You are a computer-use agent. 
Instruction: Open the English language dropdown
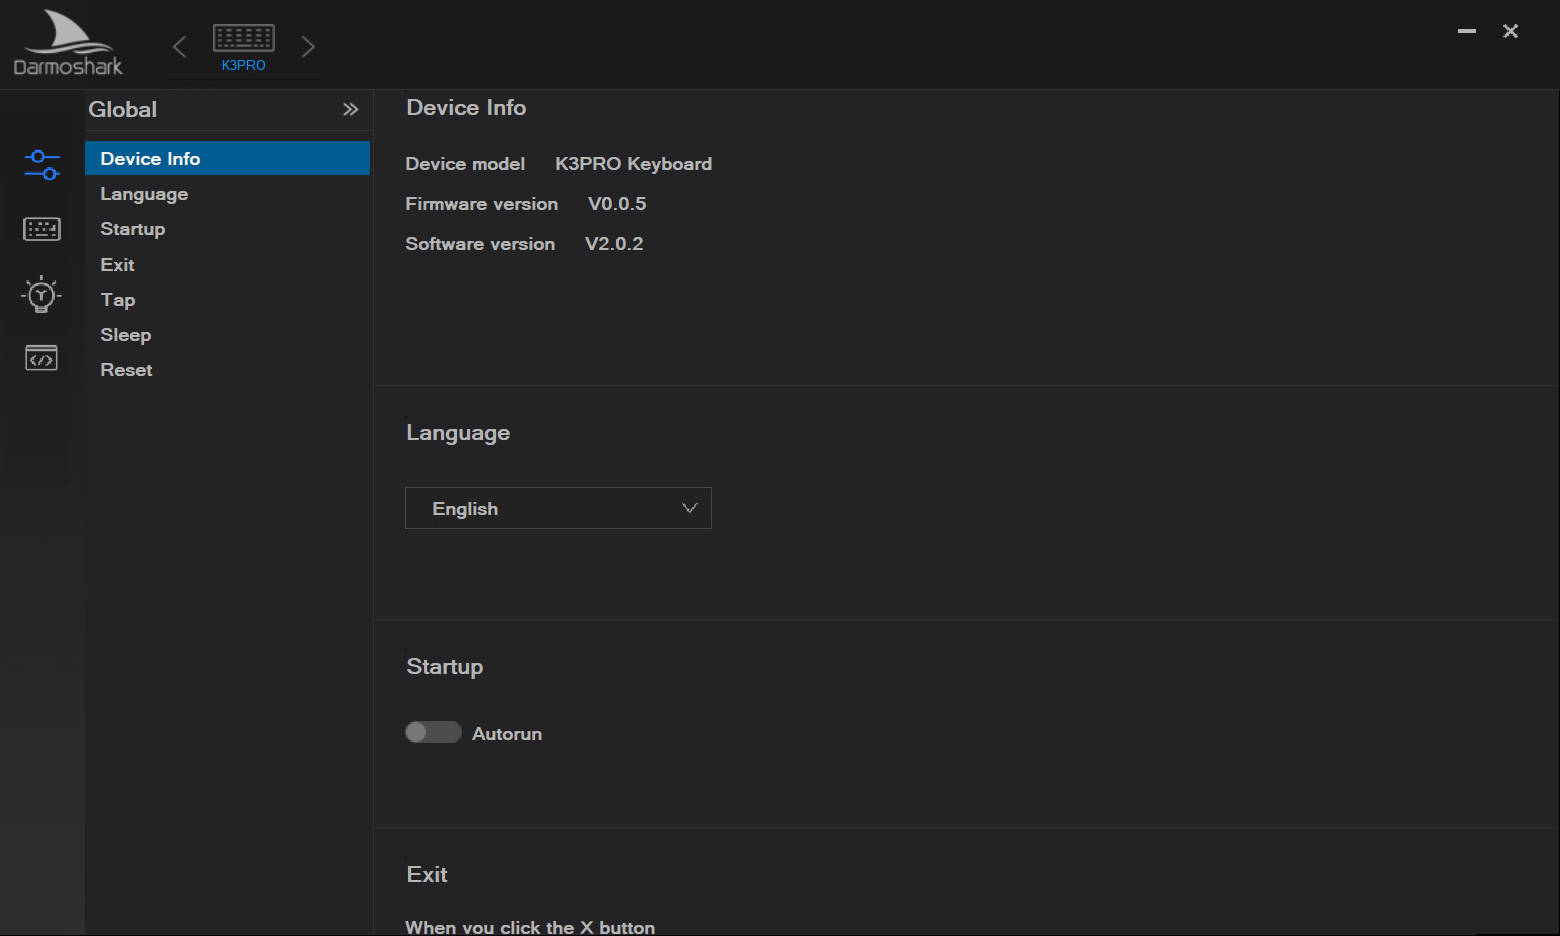pyautogui.click(x=558, y=508)
